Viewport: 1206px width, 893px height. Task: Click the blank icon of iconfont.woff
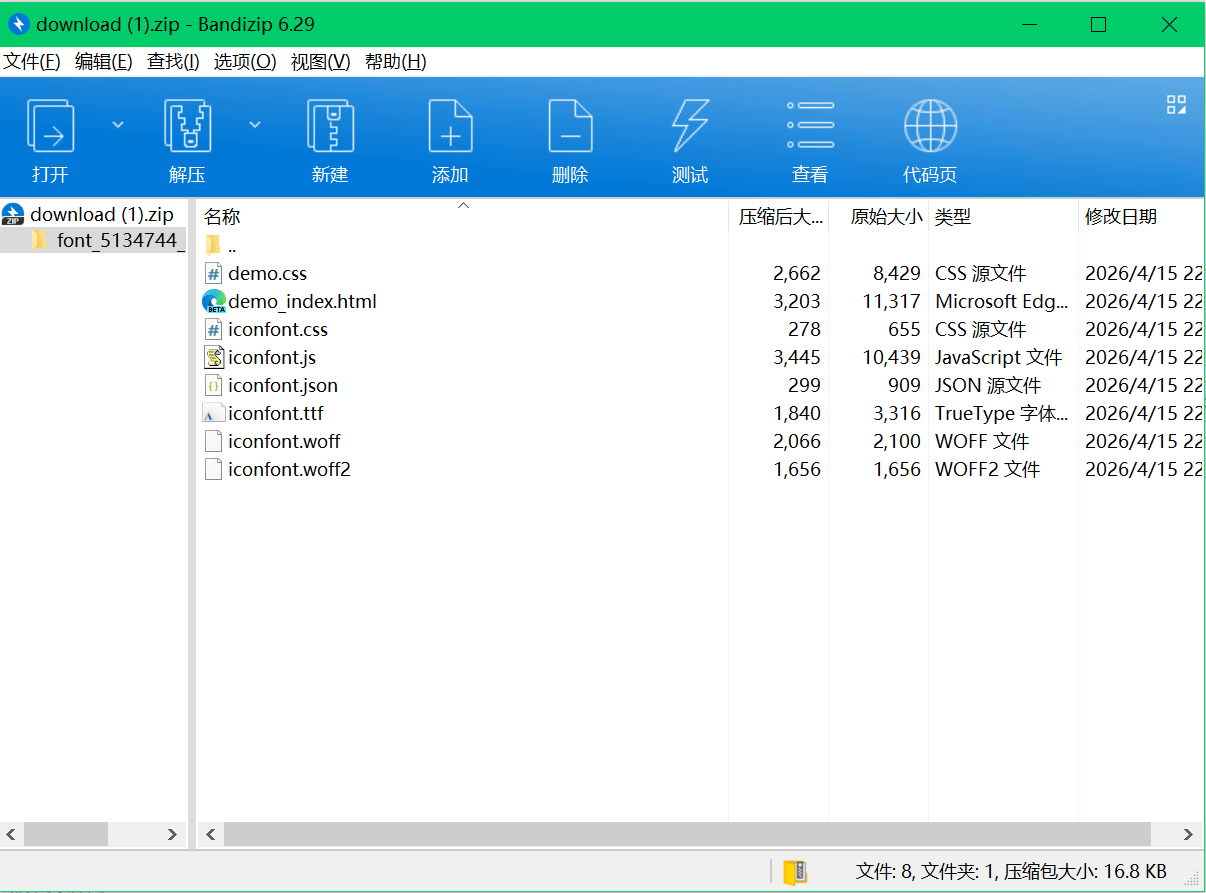[x=213, y=441]
